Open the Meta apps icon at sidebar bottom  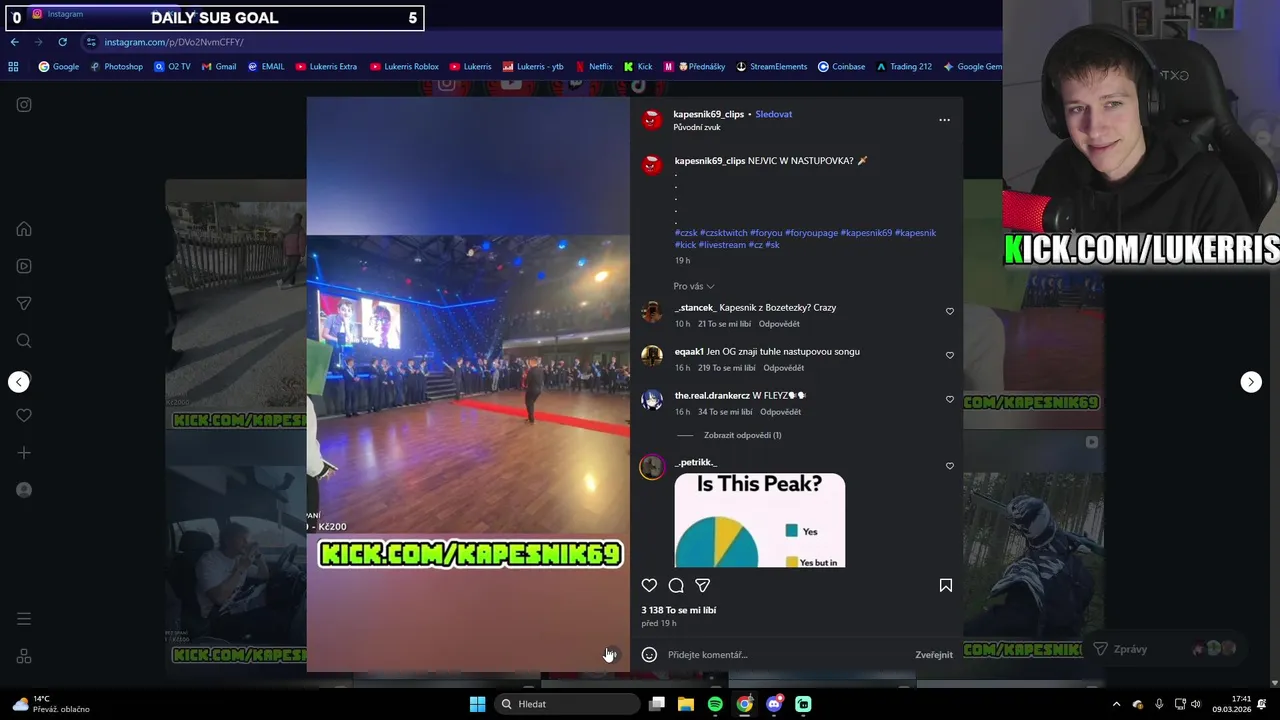(x=24, y=656)
